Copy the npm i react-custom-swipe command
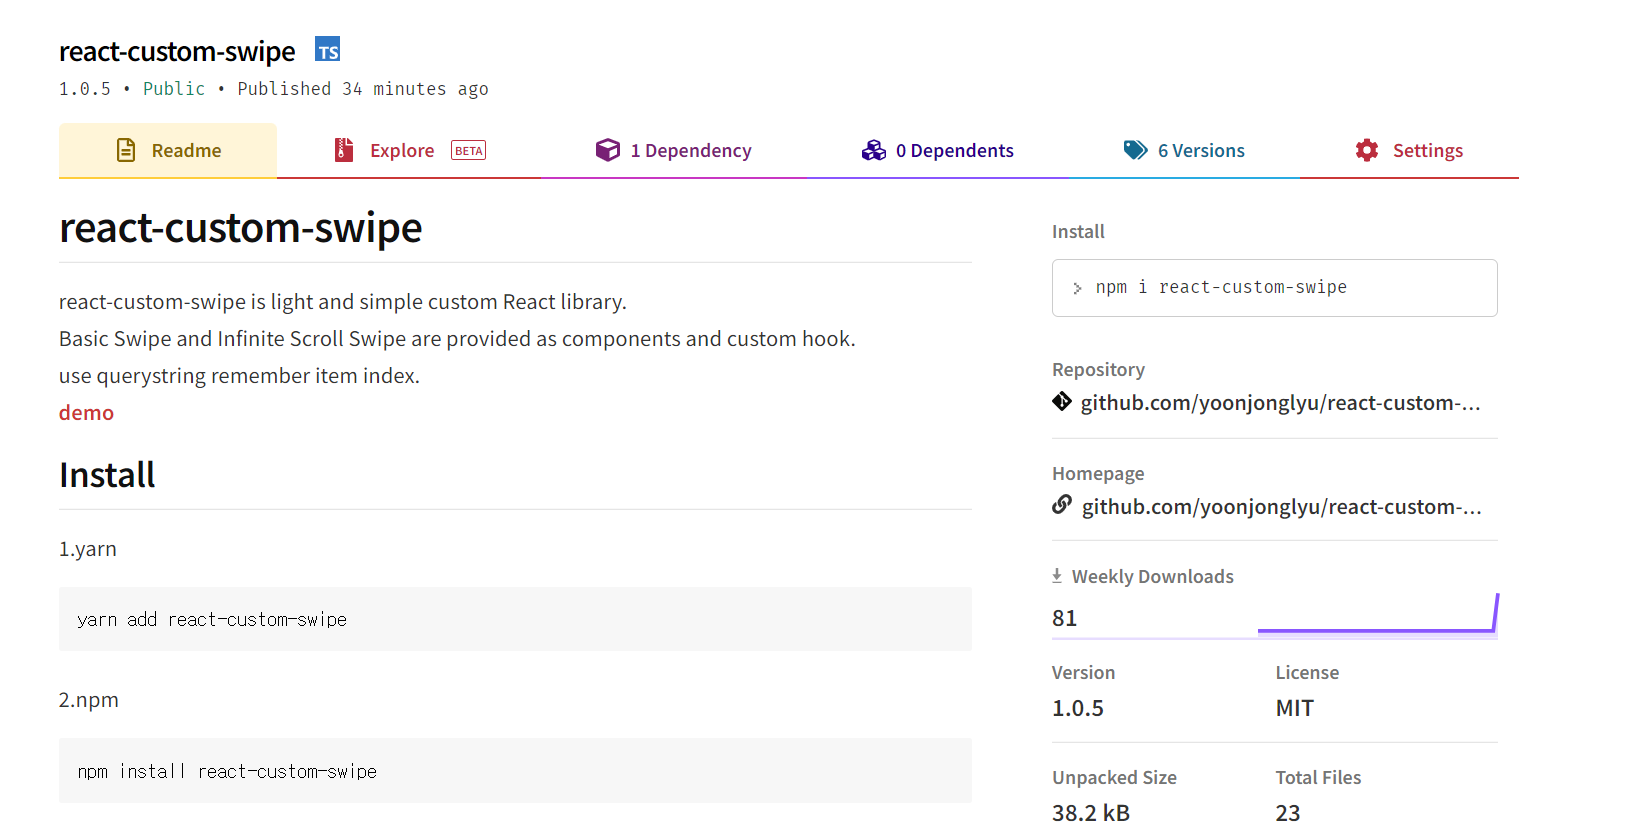Viewport: 1630px width, 825px height. [1274, 288]
